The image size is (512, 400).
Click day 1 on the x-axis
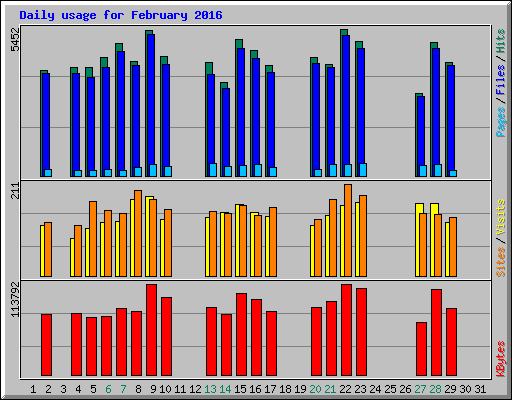point(33,389)
